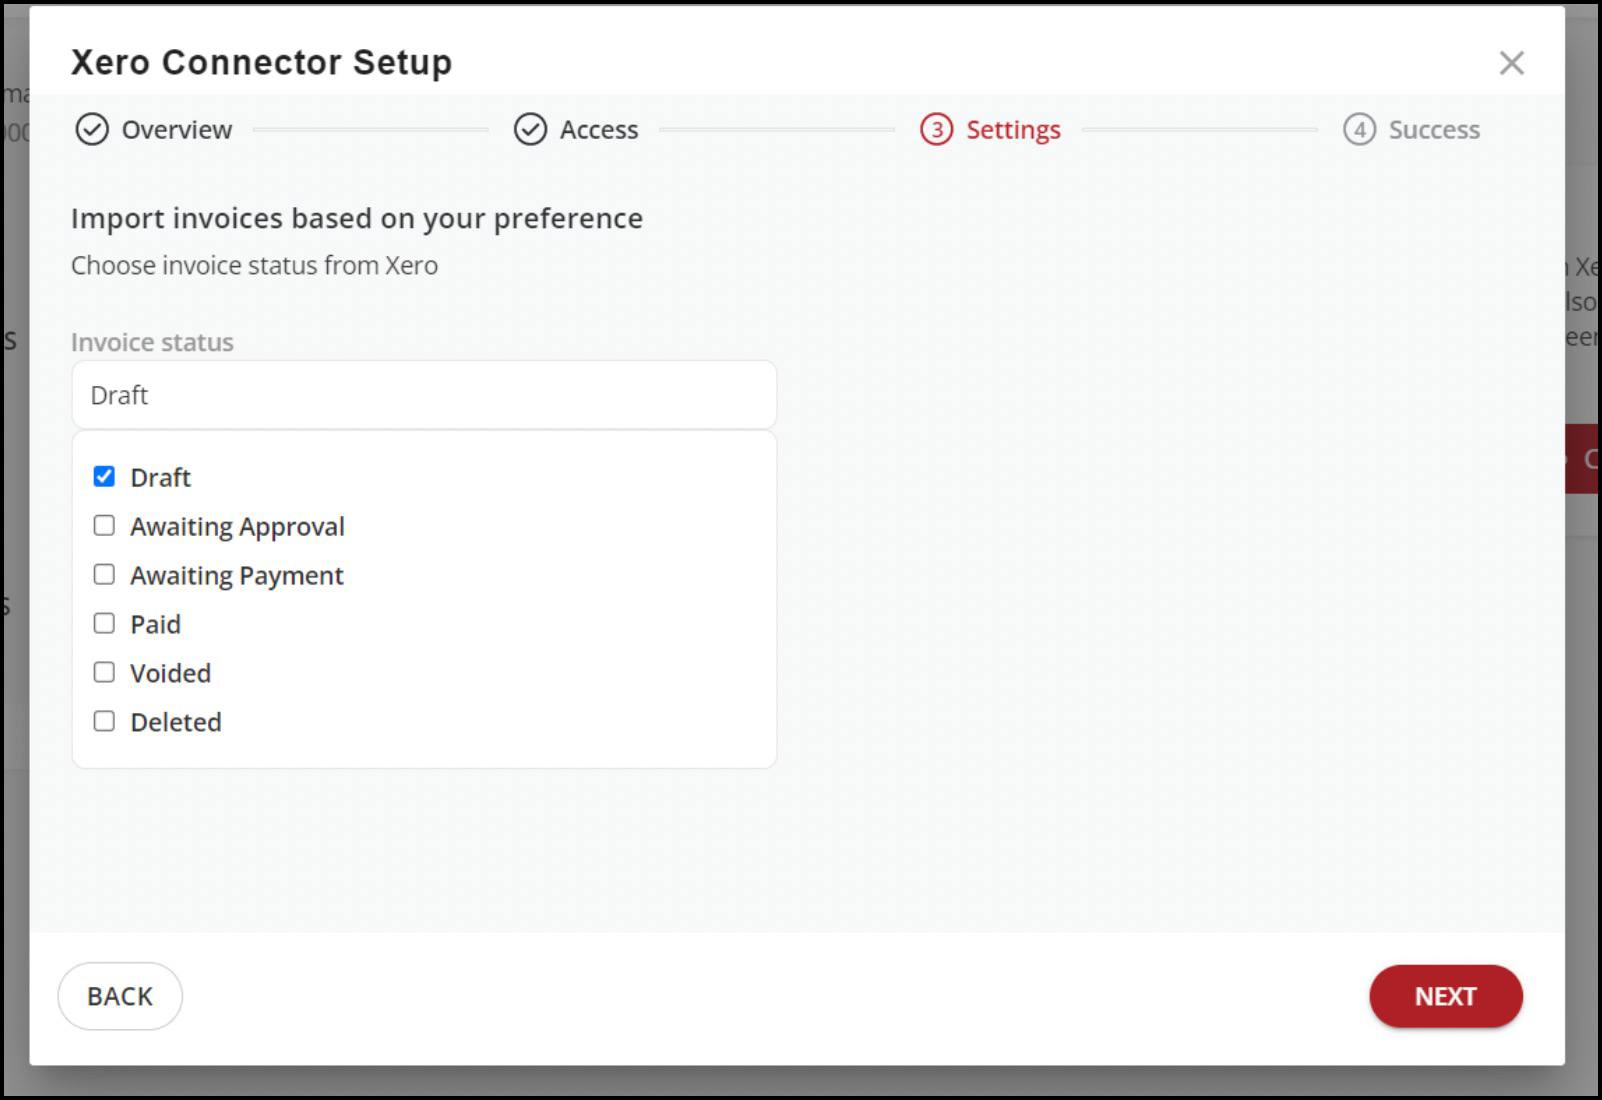Toggle the Deleted status checkbox
The height and width of the screenshot is (1100, 1602).
click(104, 722)
